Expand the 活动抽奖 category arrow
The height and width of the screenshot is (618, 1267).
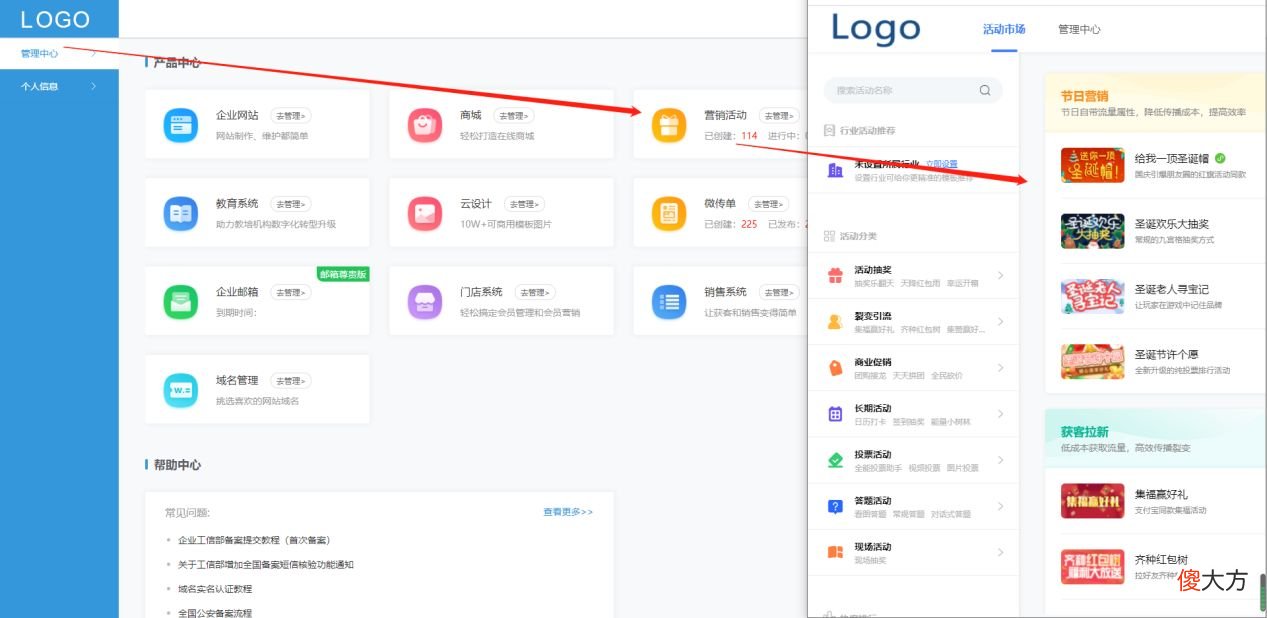[x=1000, y=276]
